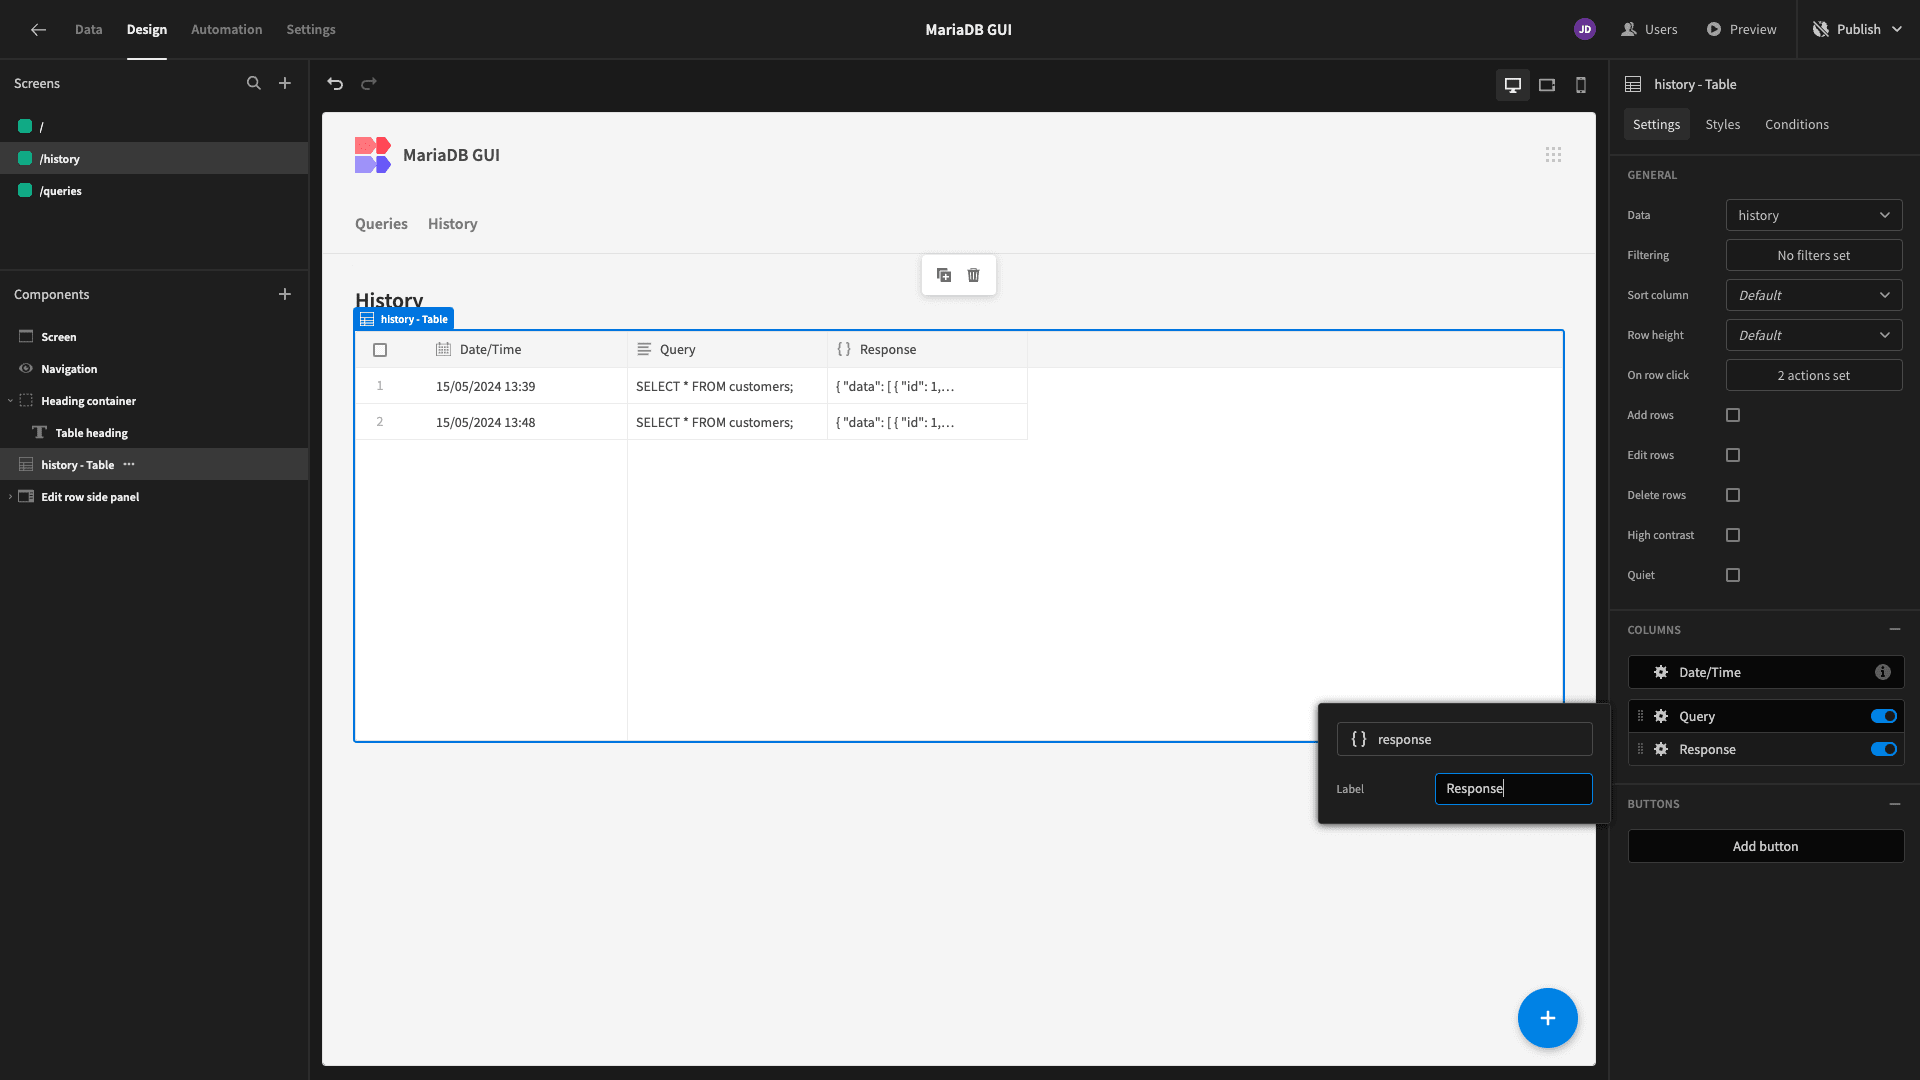Open the app grid menu in preview
Image resolution: width=1920 pixels, height=1080 pixels.
[x=1553, y=155]
